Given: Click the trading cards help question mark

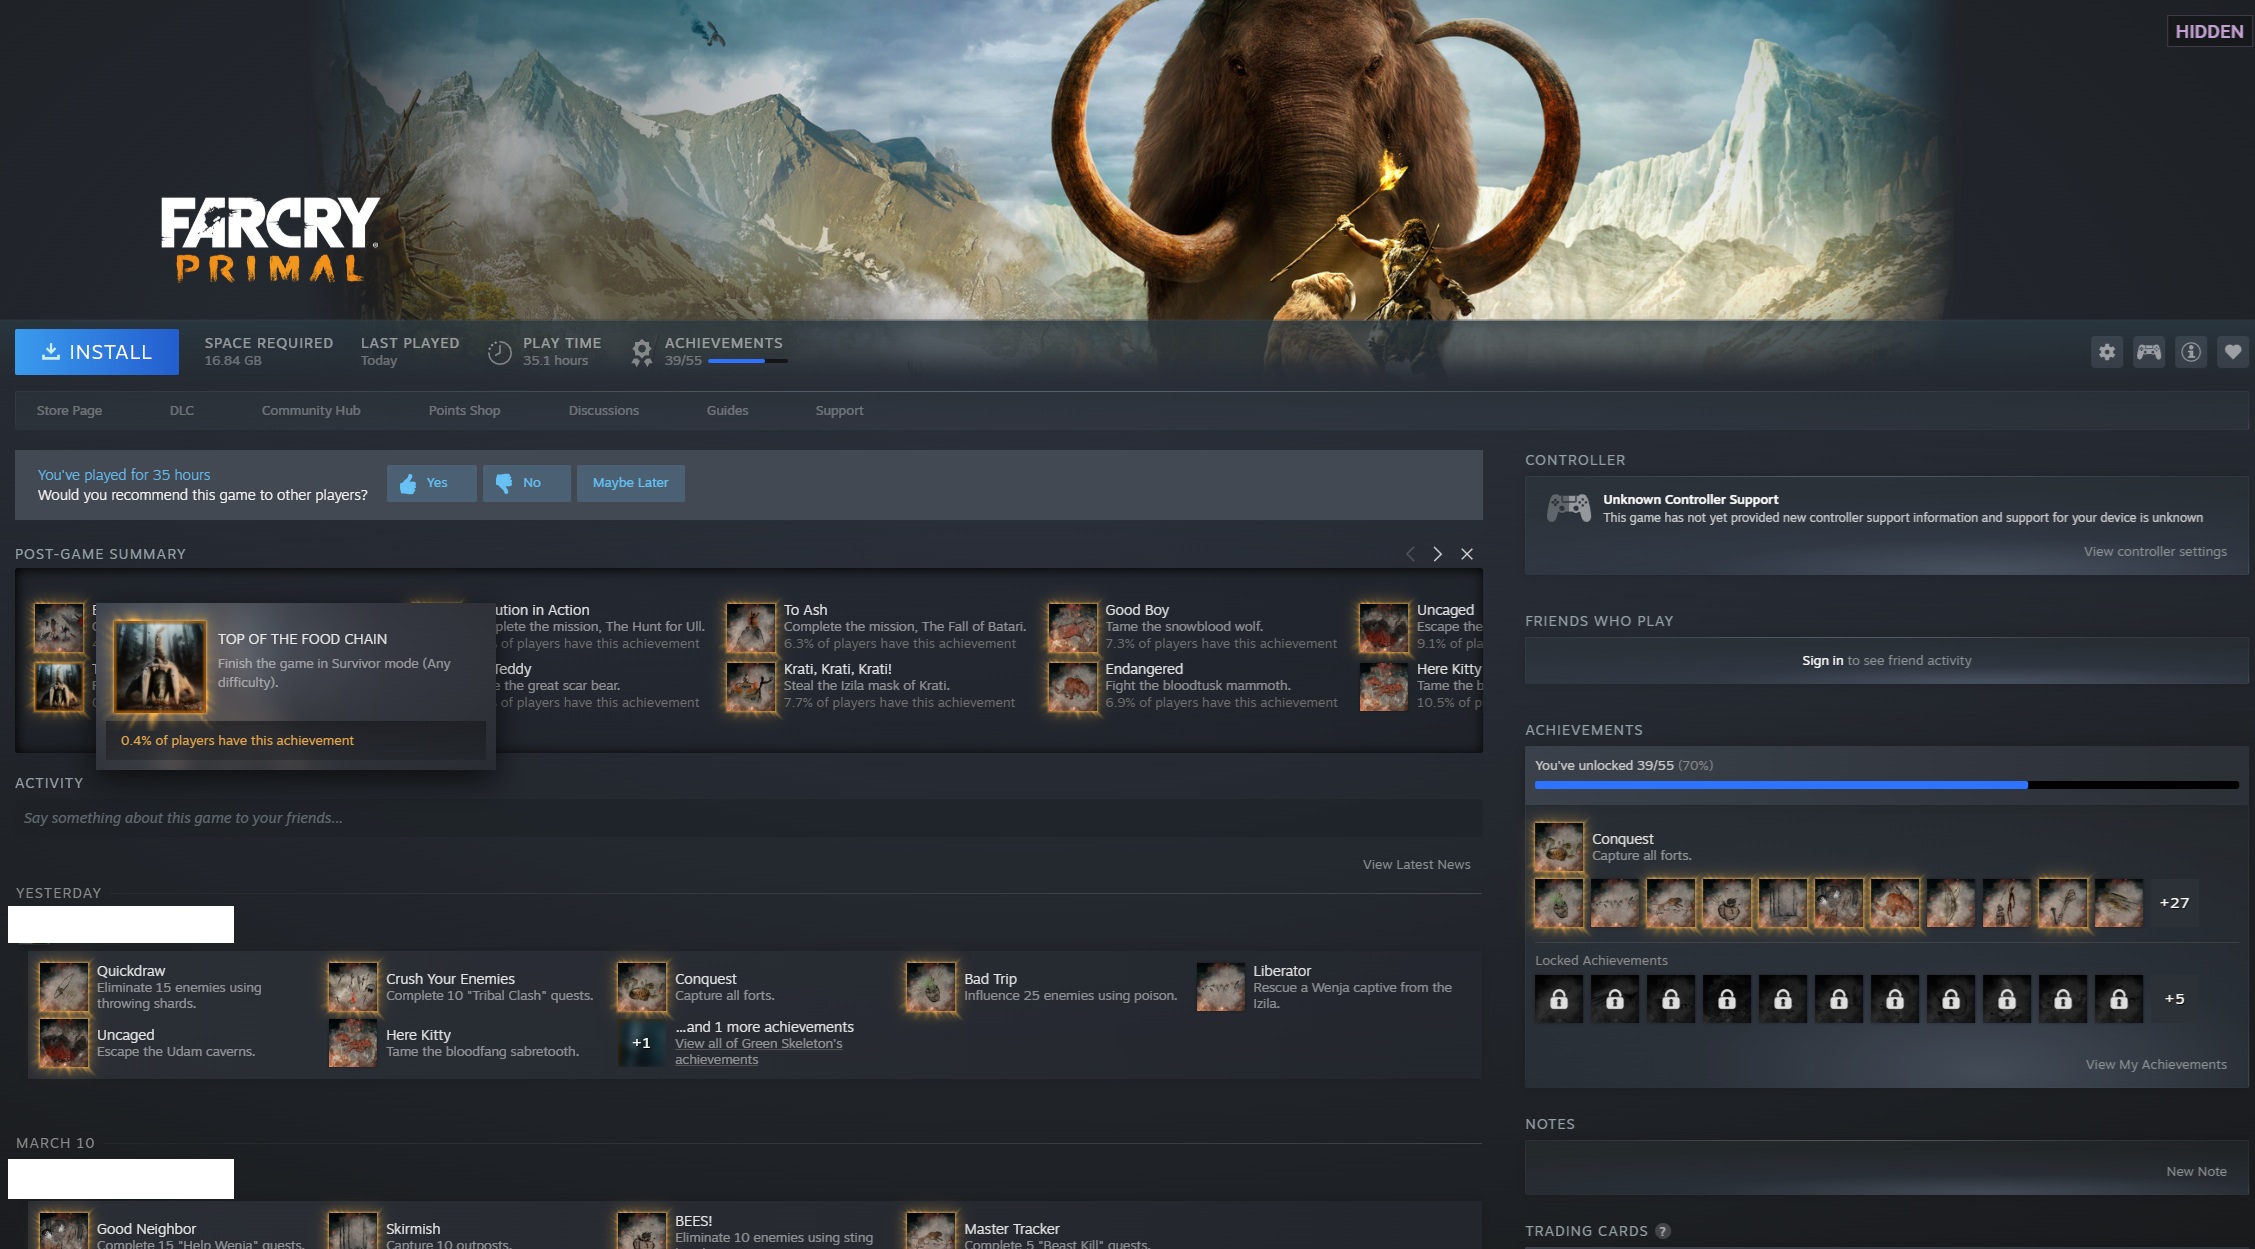Looking at the screenshot, I should point(1662,1231).
